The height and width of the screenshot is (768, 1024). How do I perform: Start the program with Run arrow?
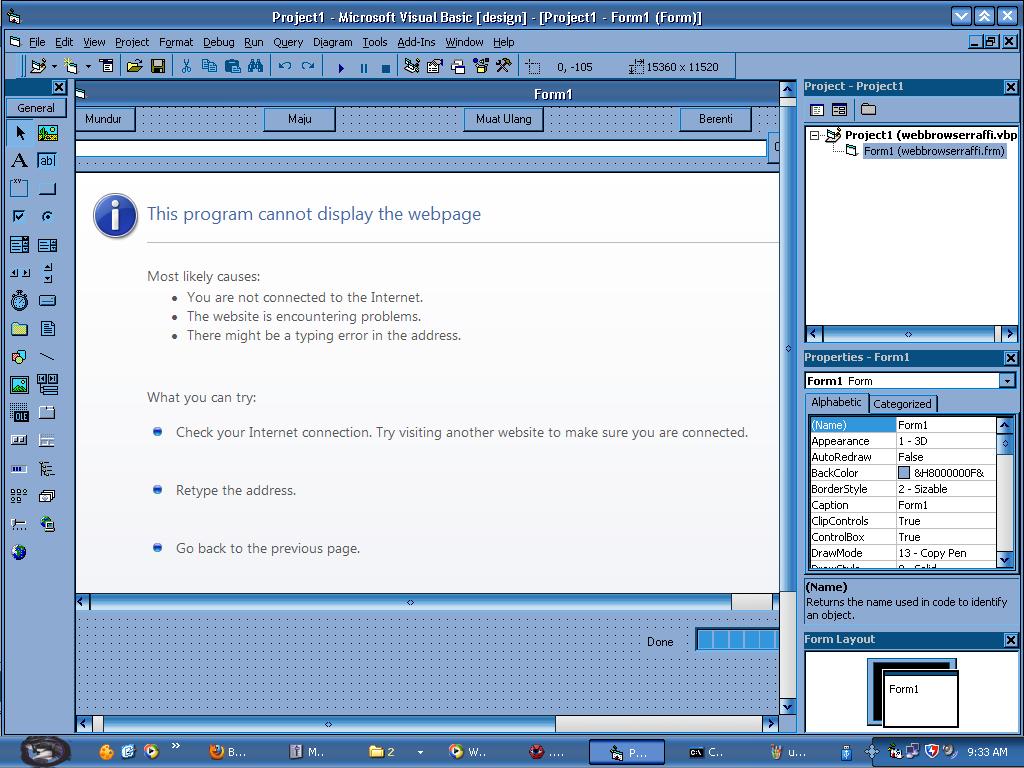[340, 67]
